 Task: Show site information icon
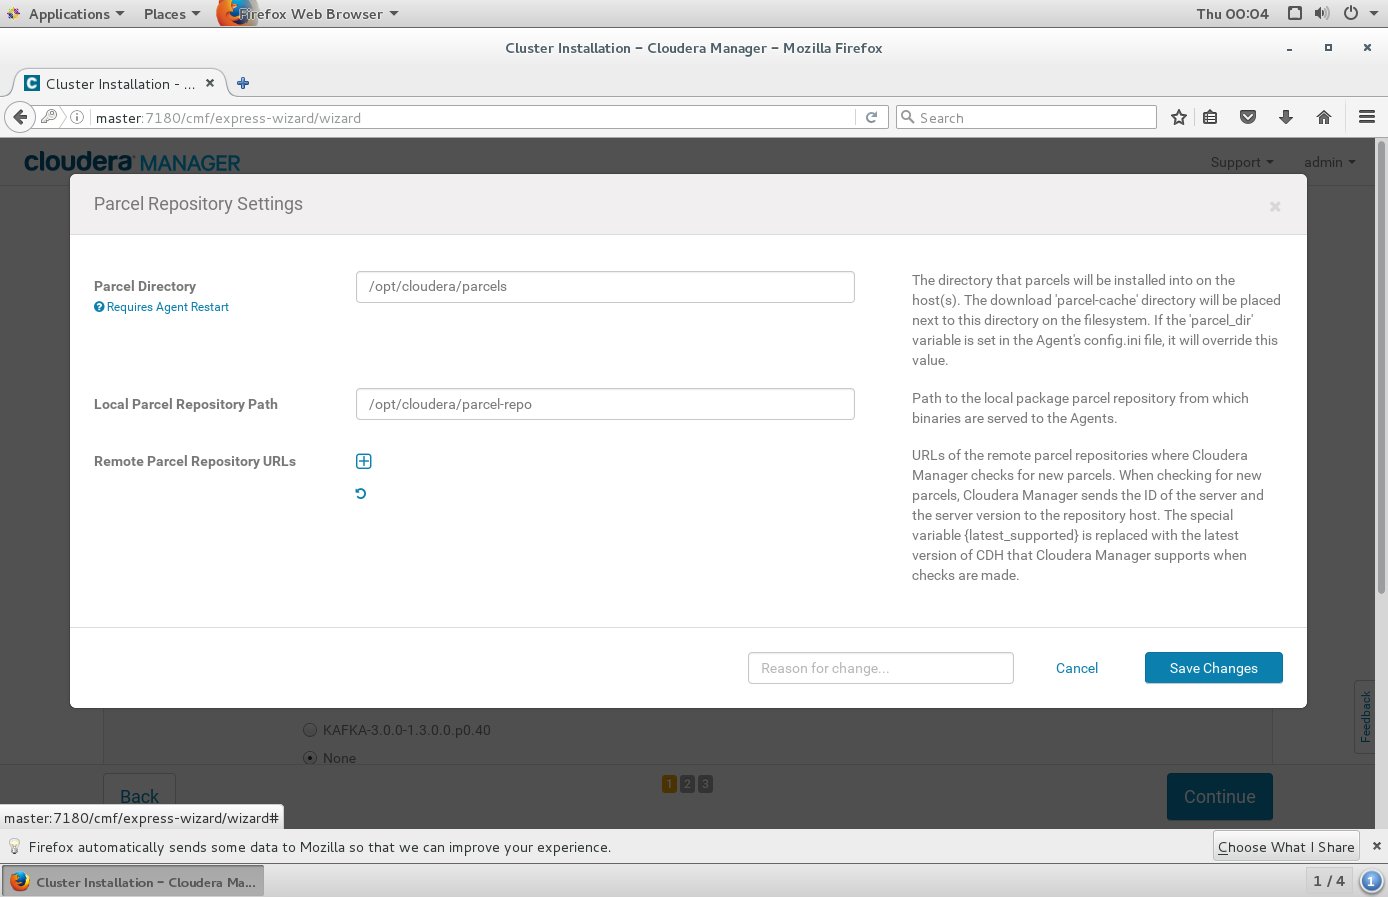pyautogui.click(x=76, y=117)
